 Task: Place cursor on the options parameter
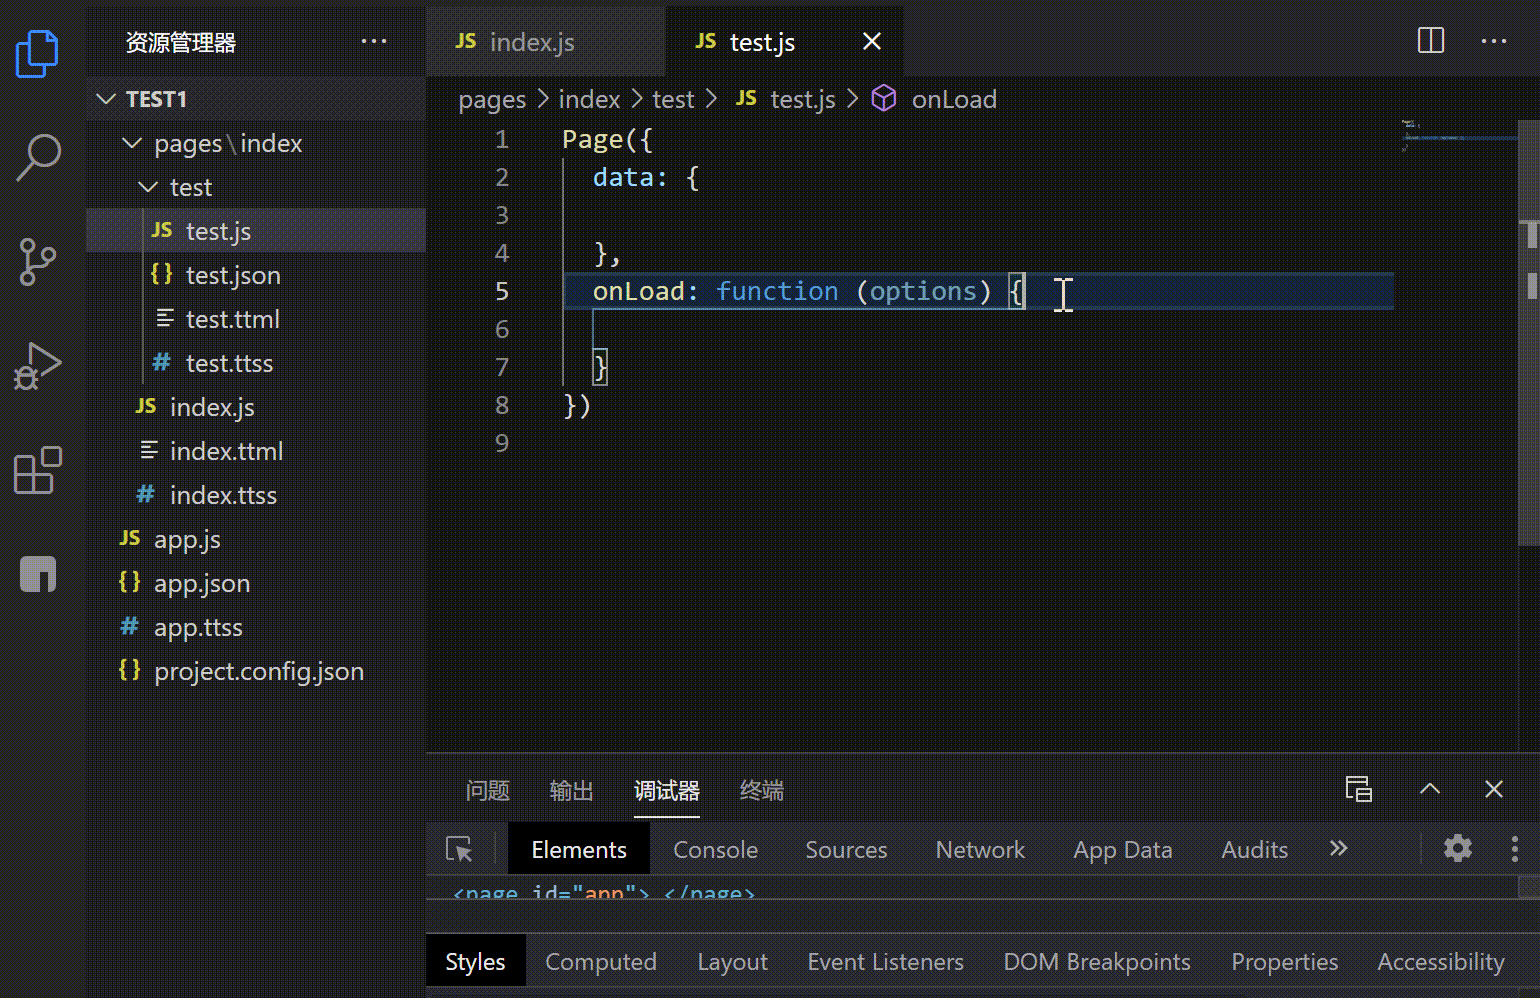(923, 291)
